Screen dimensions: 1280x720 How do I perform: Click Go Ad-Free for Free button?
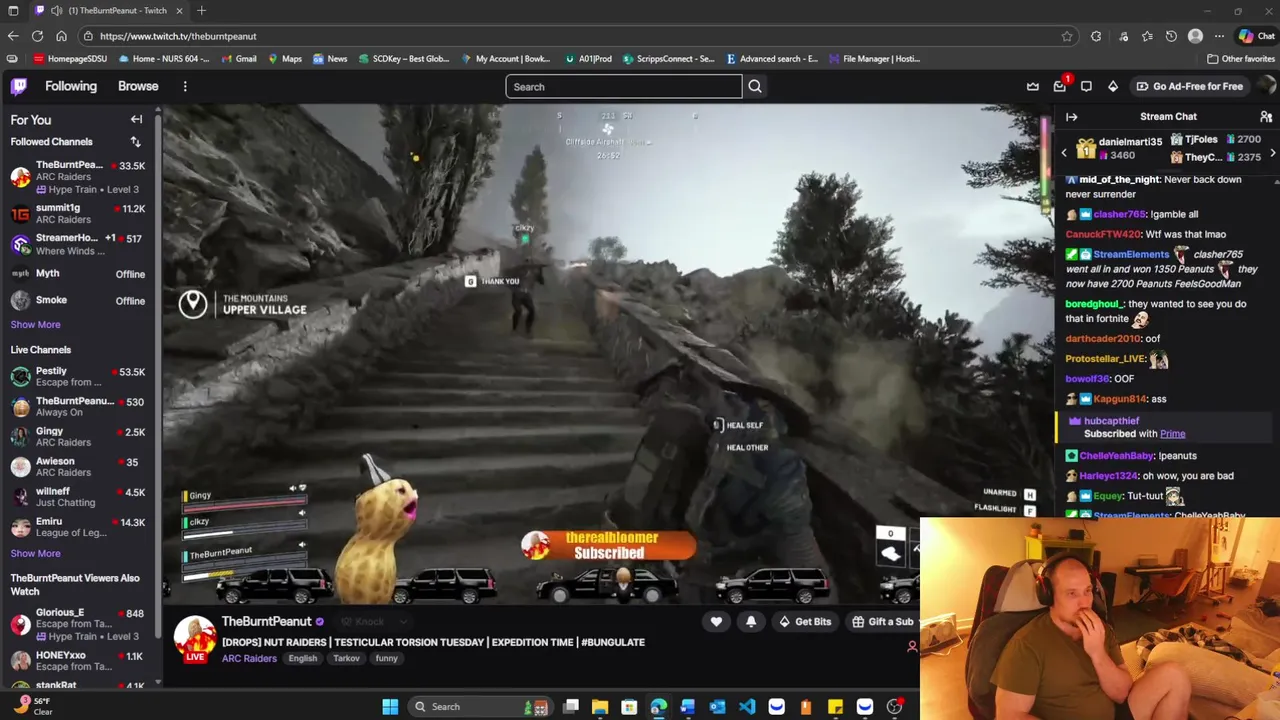tap(1190, 86)
